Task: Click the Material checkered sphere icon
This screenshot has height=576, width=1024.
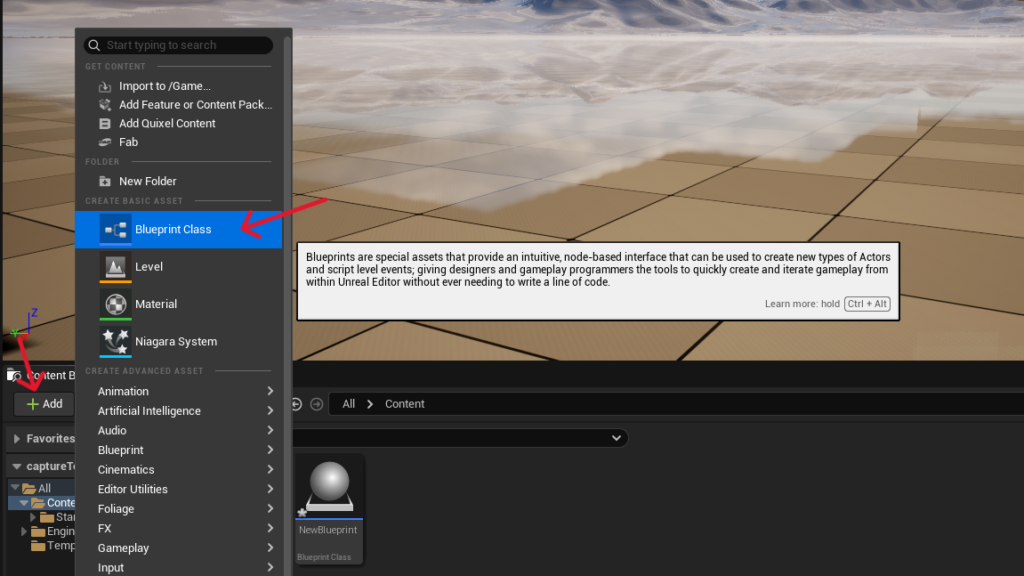Action: pos(116,304)
